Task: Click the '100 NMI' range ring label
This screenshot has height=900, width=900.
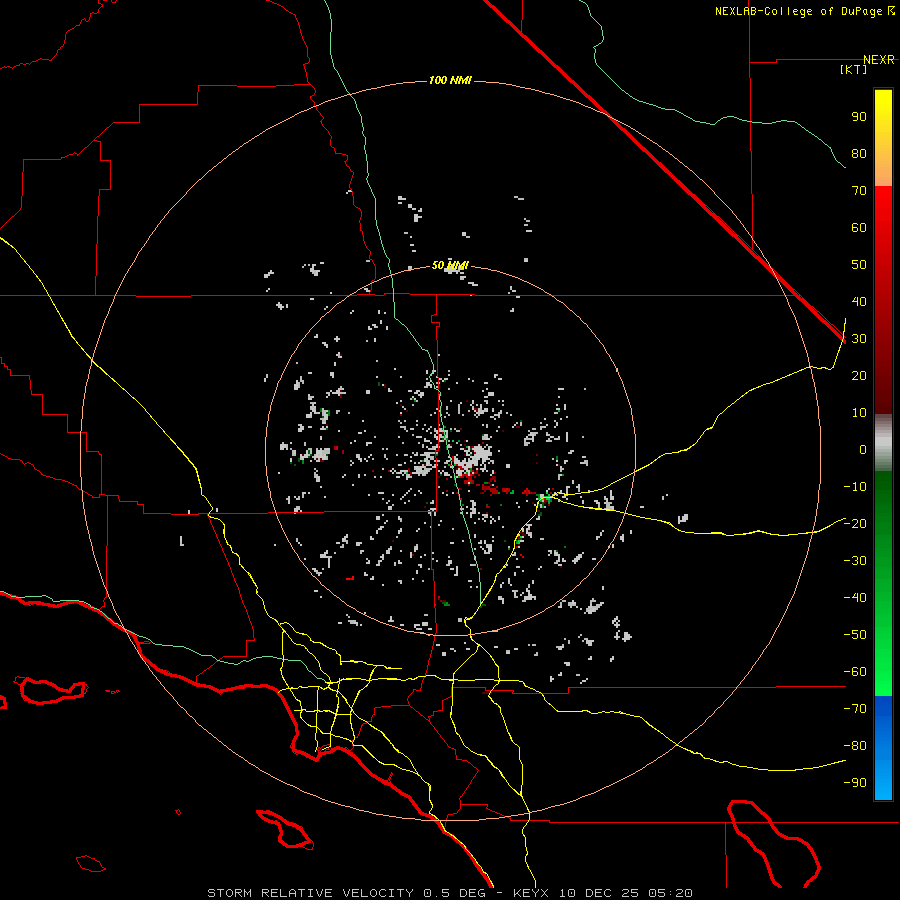Action: pos(450,80)
